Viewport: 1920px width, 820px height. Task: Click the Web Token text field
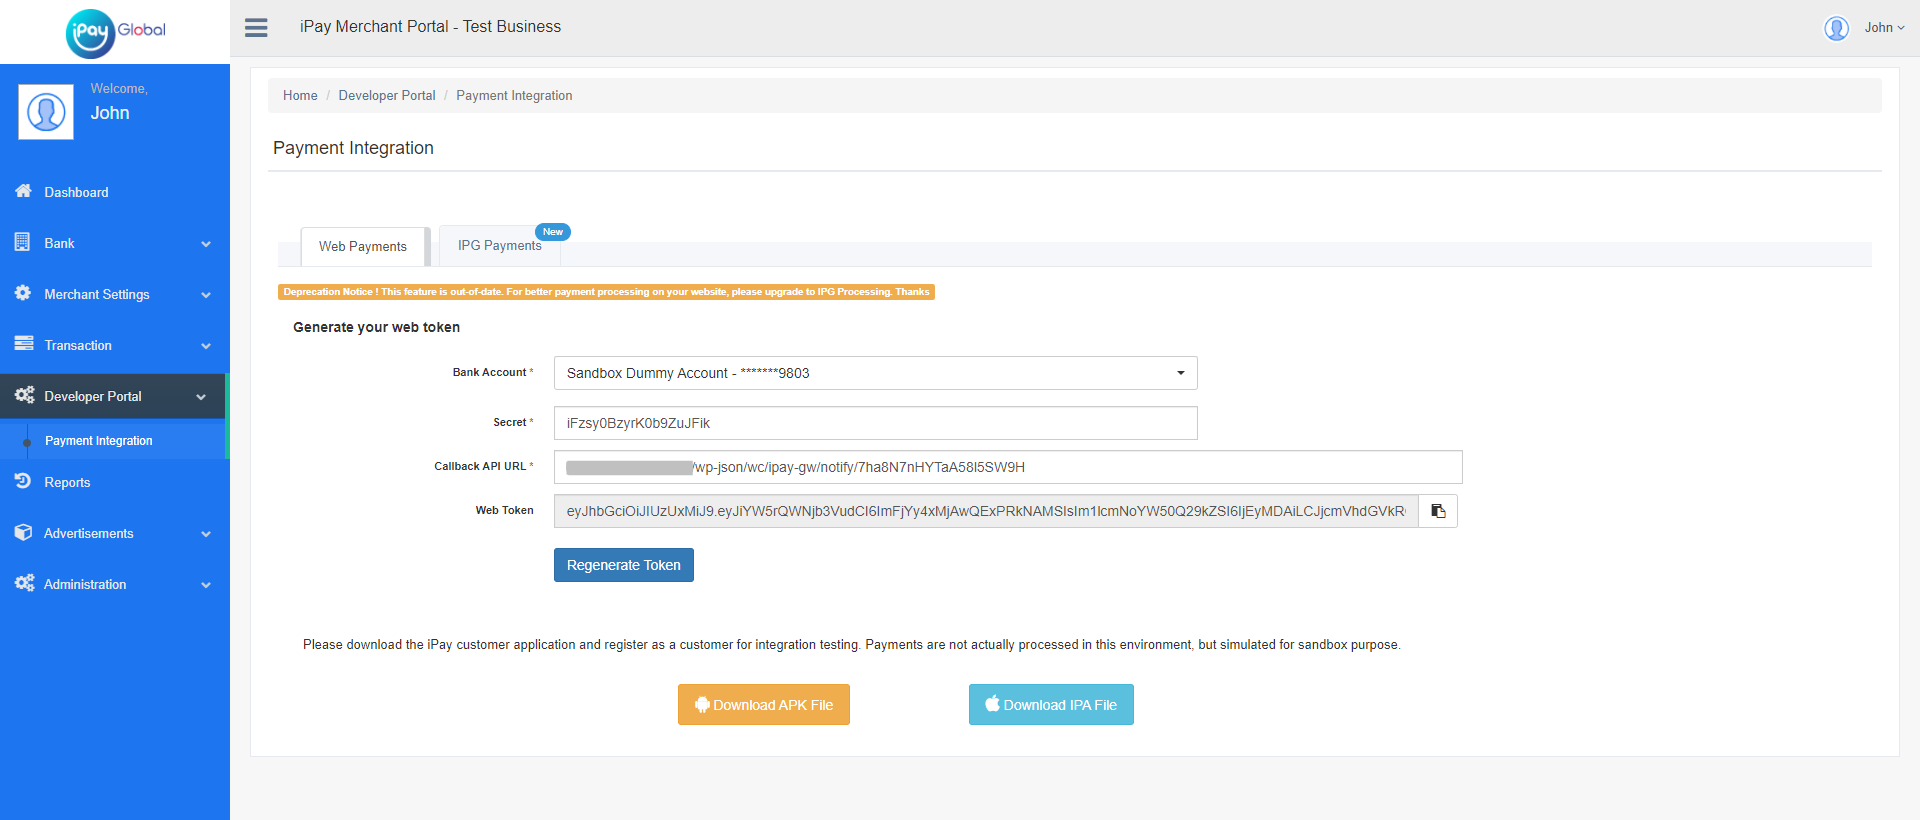point(986,511)
